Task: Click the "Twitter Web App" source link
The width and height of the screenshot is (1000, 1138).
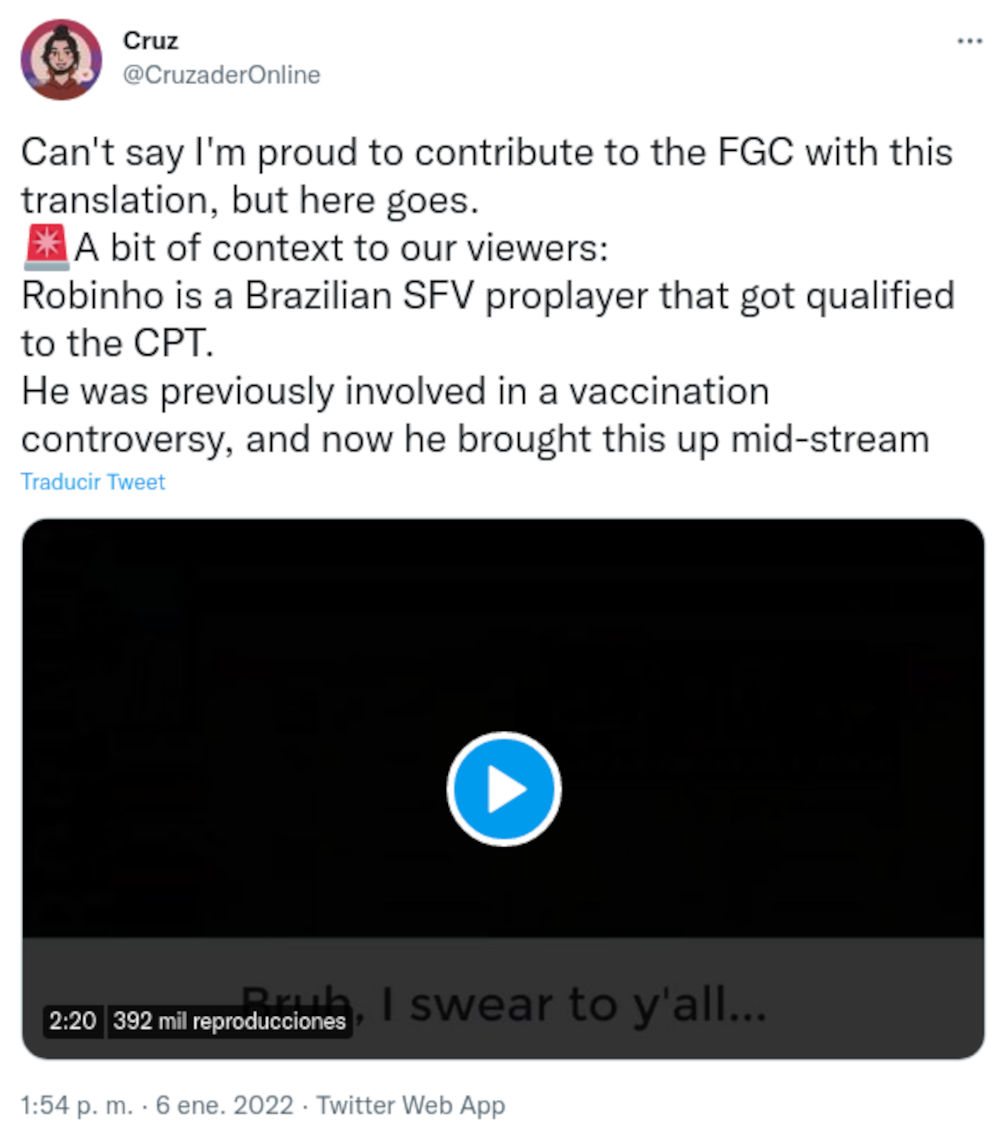Action: coord(410,1105)
